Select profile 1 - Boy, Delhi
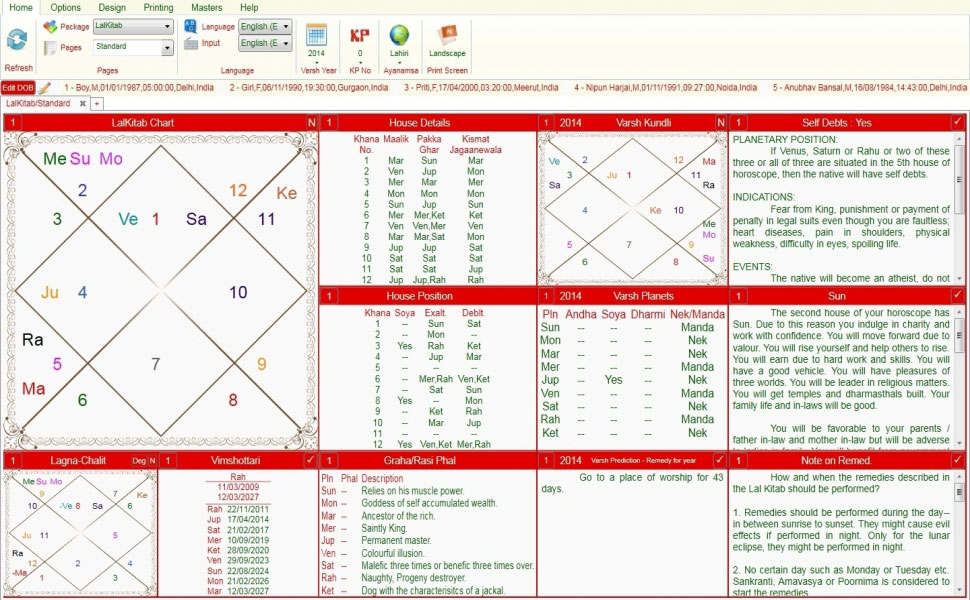970x600 pixels. [x=139, y=88]
